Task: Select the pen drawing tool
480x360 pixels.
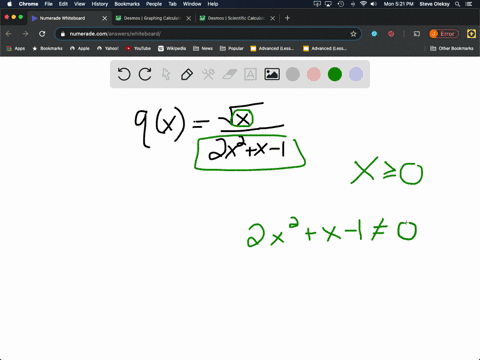Action: (187, 74)
